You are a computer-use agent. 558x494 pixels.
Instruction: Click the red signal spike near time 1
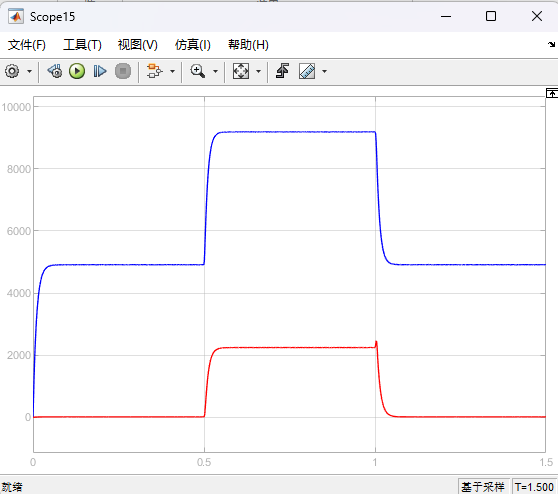click(376, 343)
